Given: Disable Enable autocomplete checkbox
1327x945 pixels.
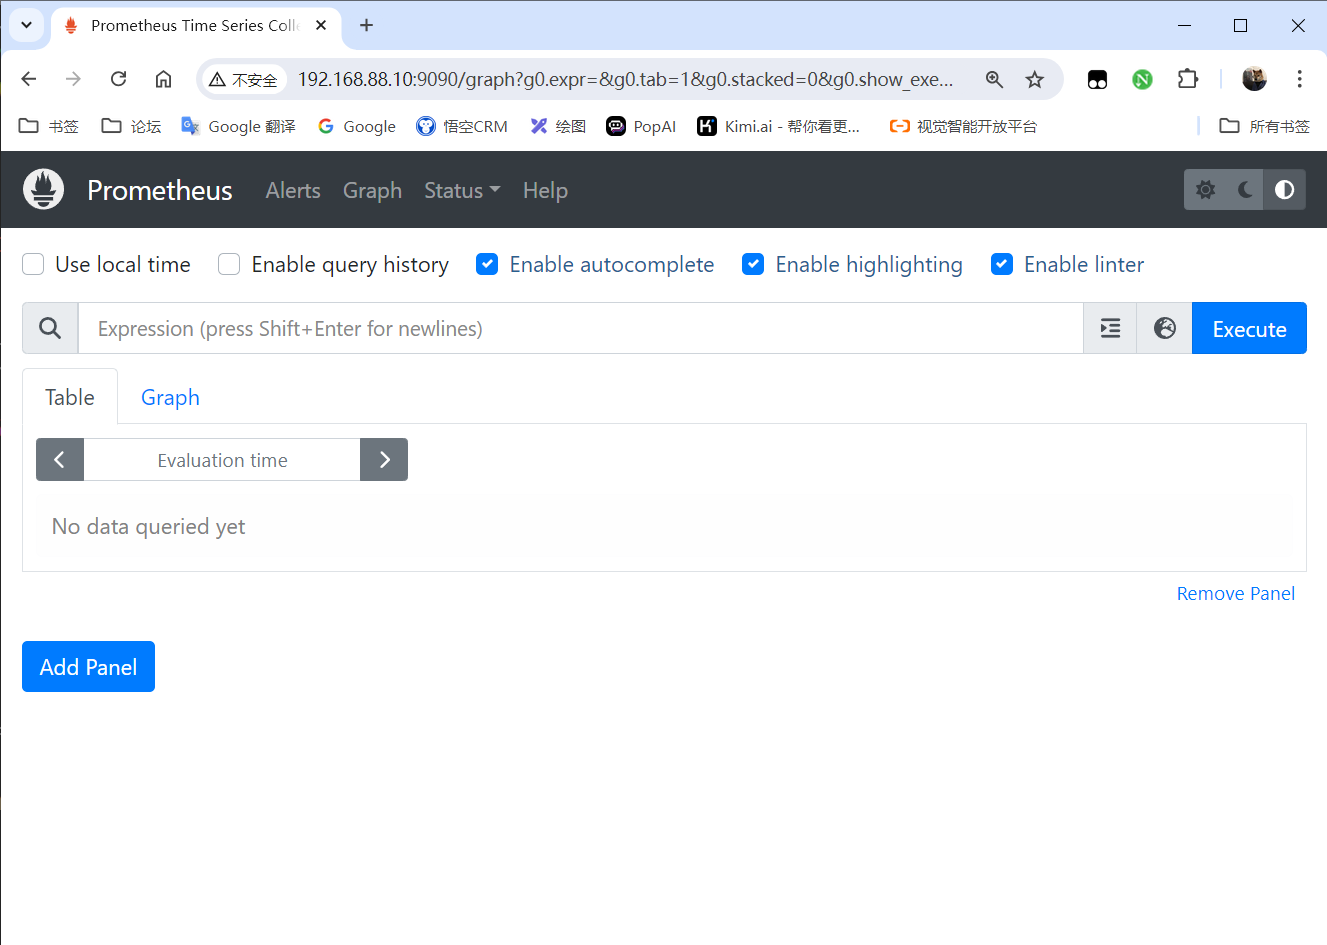Looking at the screenshot, I should click(487, 264).
